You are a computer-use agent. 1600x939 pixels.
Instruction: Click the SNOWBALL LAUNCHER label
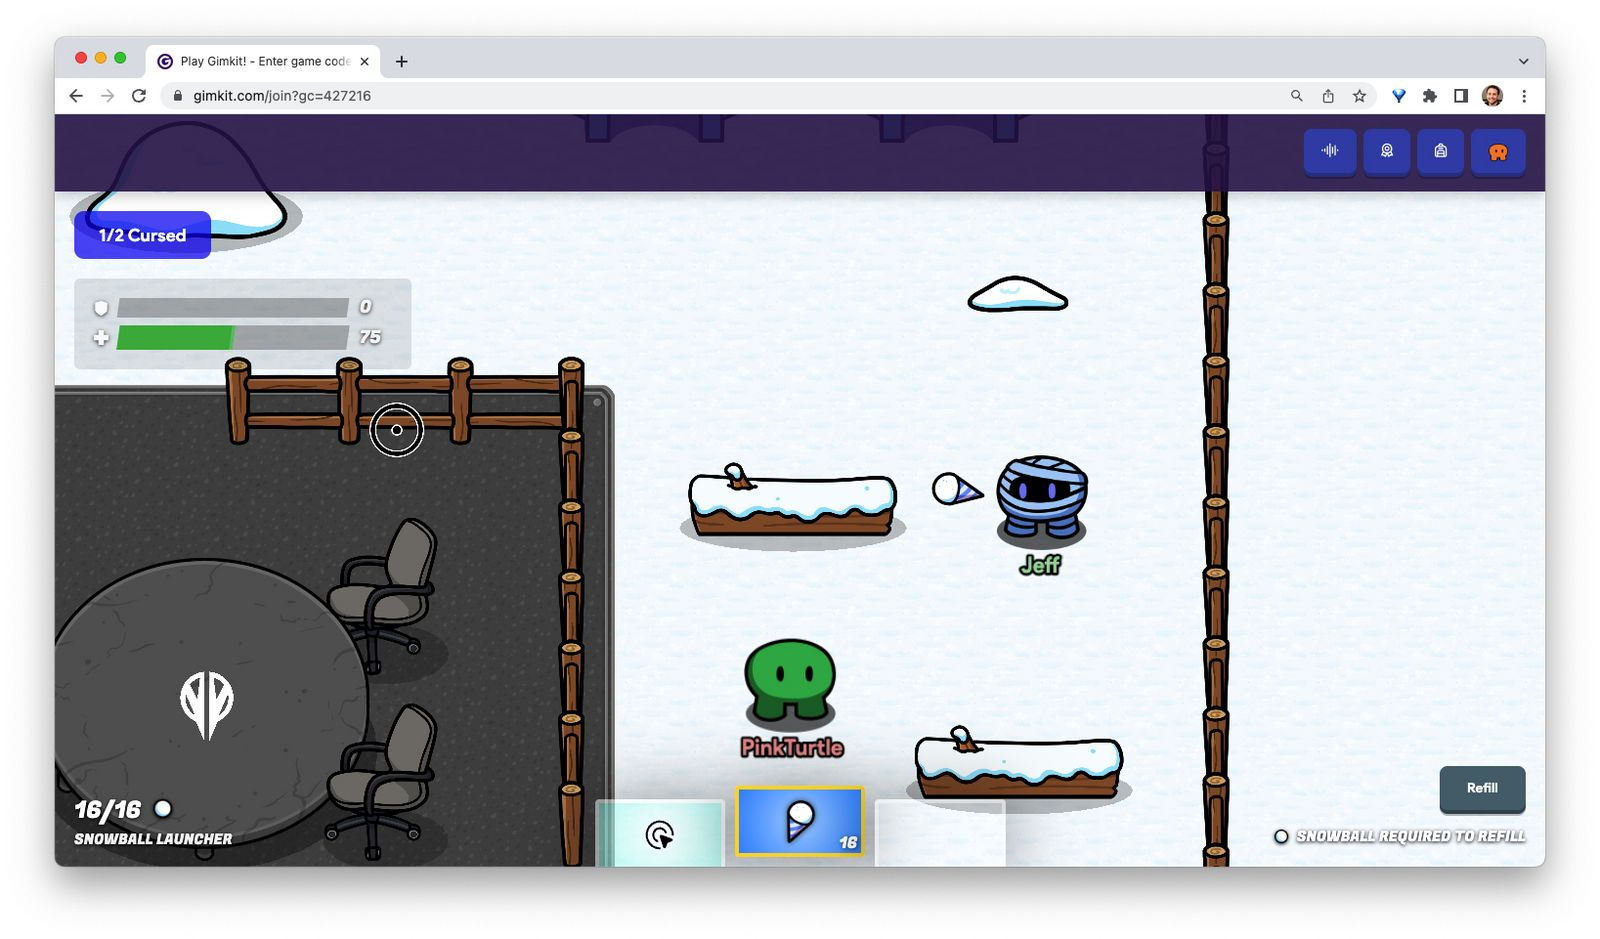coord(153,839)
